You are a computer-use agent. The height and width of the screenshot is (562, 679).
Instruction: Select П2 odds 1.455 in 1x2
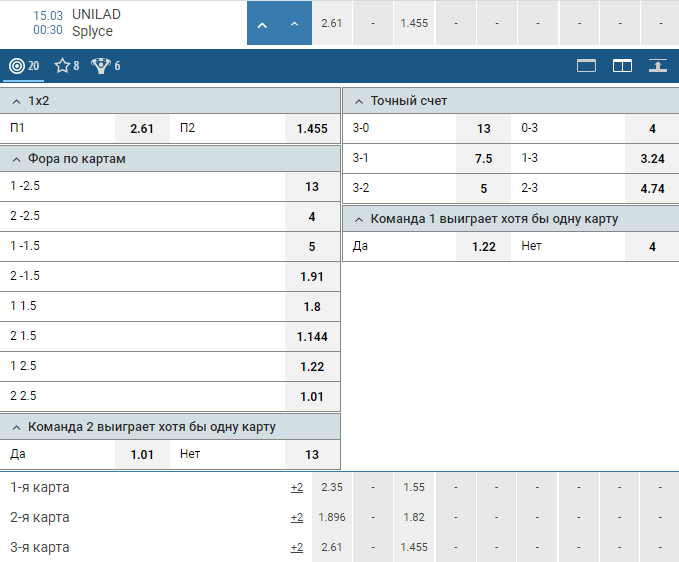(x=312, y=129)
